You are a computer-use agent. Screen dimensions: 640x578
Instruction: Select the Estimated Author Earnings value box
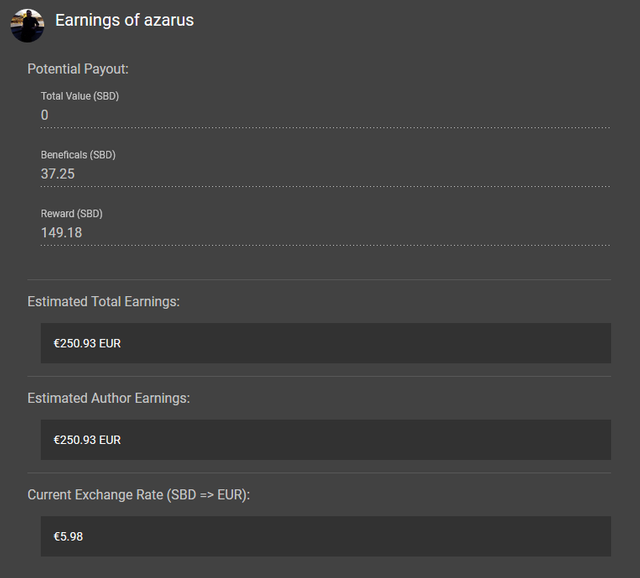pyautogui.click(x=325, y=440)
